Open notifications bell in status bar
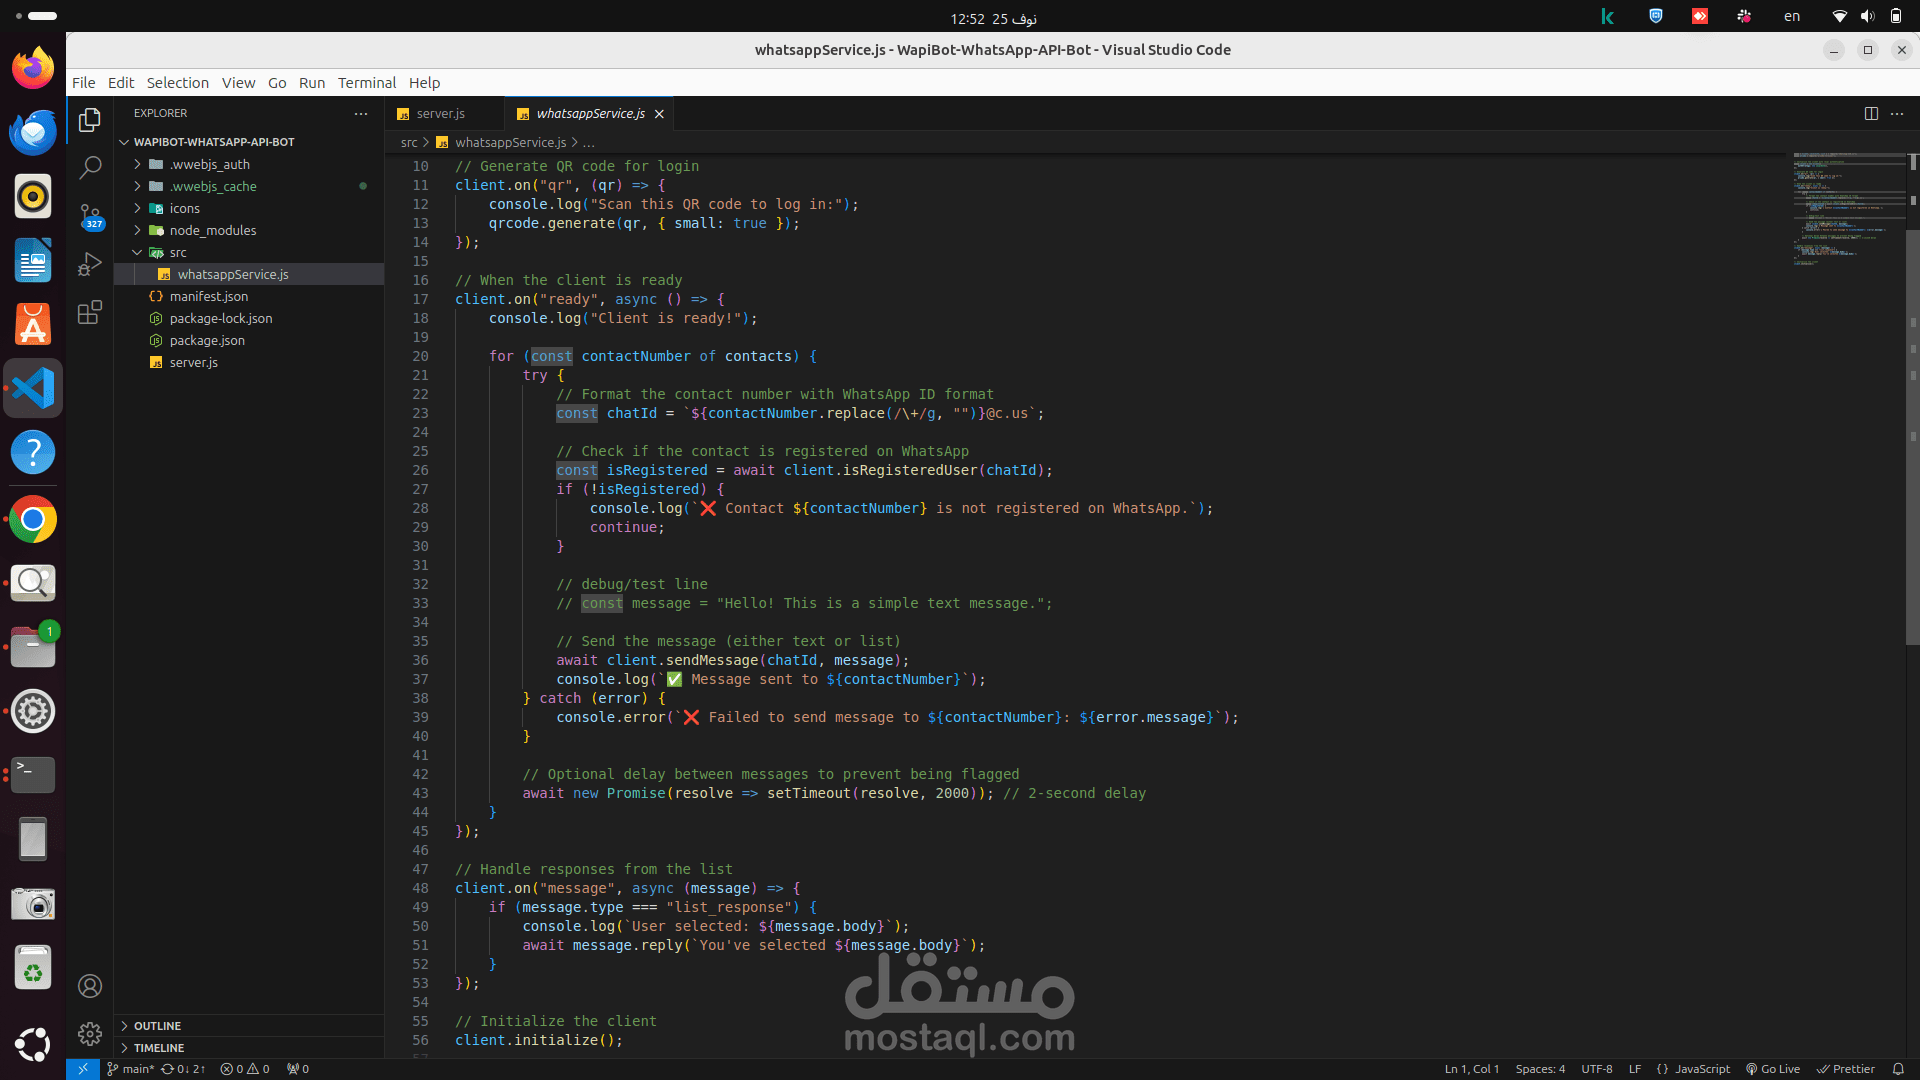 coord(1898,1069)
